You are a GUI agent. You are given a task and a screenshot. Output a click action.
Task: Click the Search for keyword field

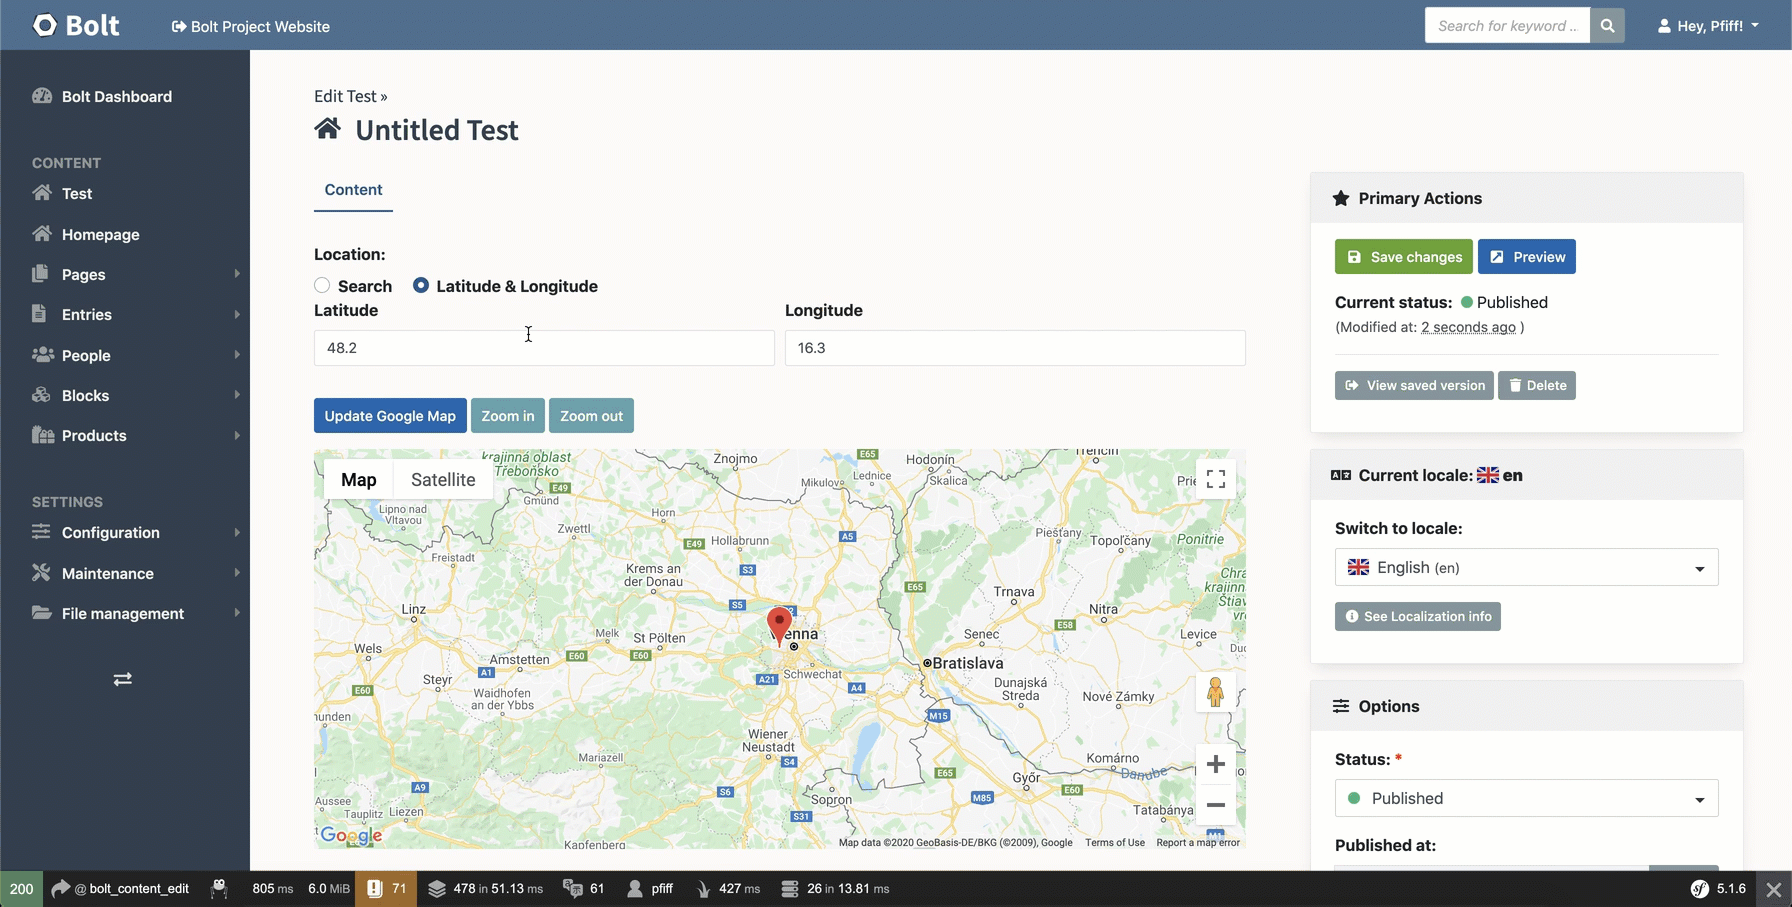click(x=1507, y=26)
